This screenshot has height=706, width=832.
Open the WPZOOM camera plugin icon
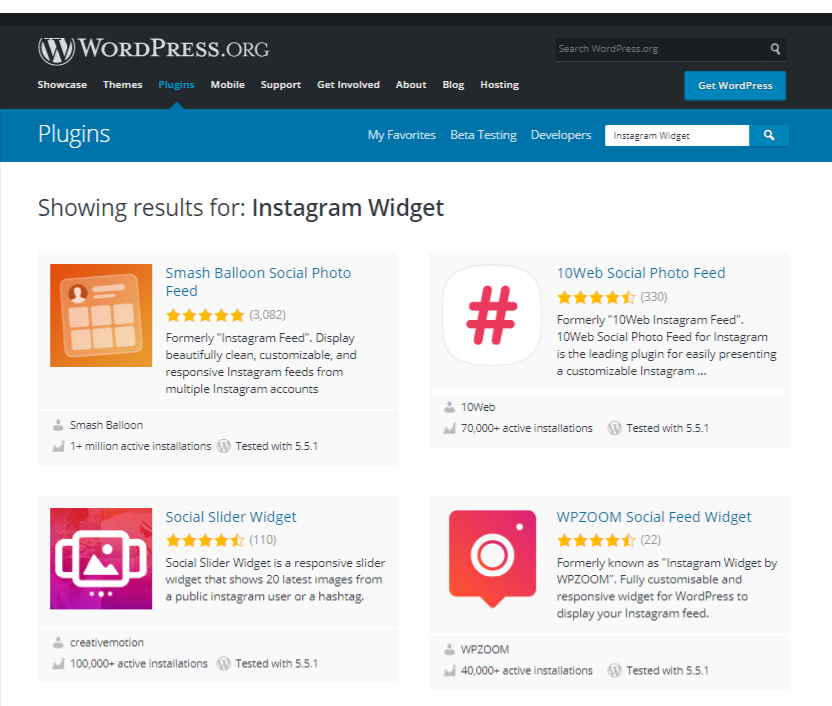point(492,559)
